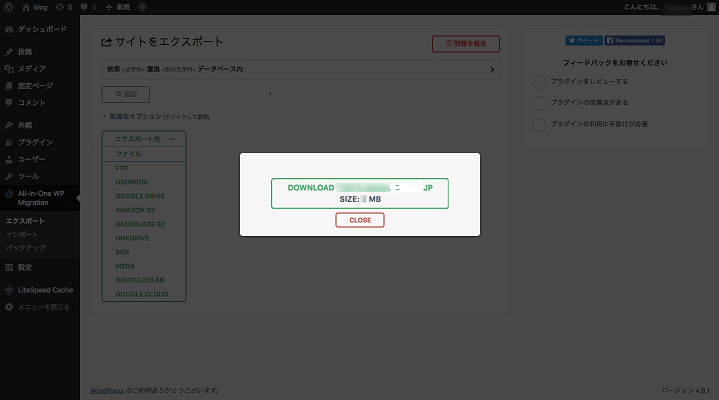The image size is (719, 400).
Task: Select ONEDRIVE export destination
Action: 133,238
